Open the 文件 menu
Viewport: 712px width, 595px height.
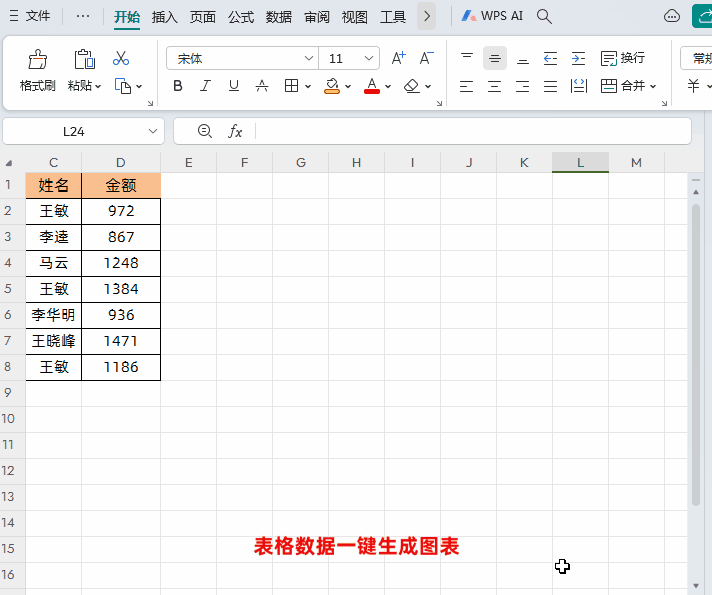point(30,16)
